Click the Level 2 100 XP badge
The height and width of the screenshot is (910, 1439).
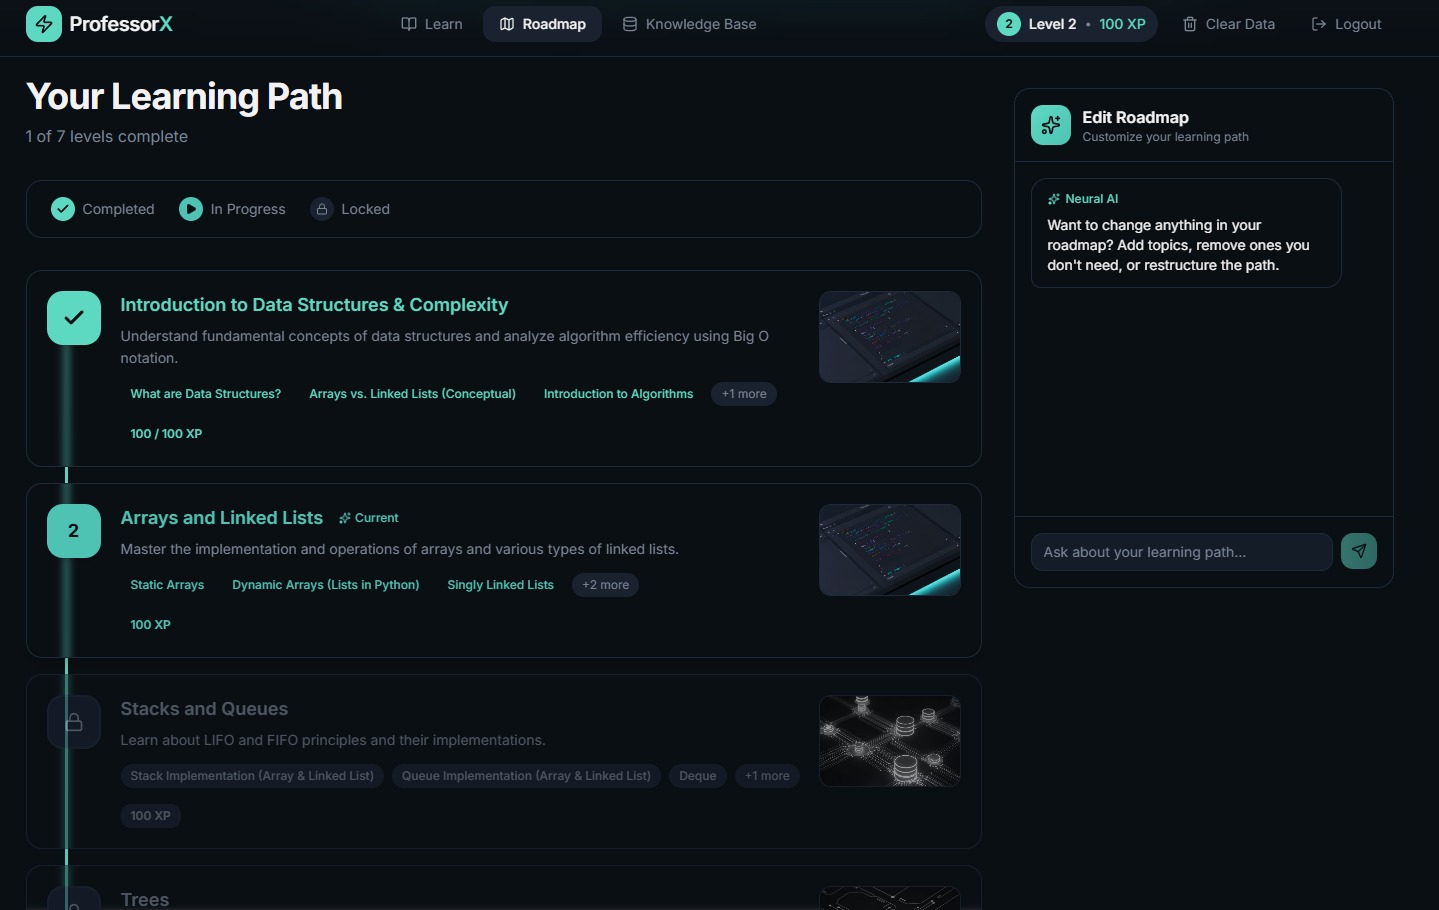pos(1071,24)
